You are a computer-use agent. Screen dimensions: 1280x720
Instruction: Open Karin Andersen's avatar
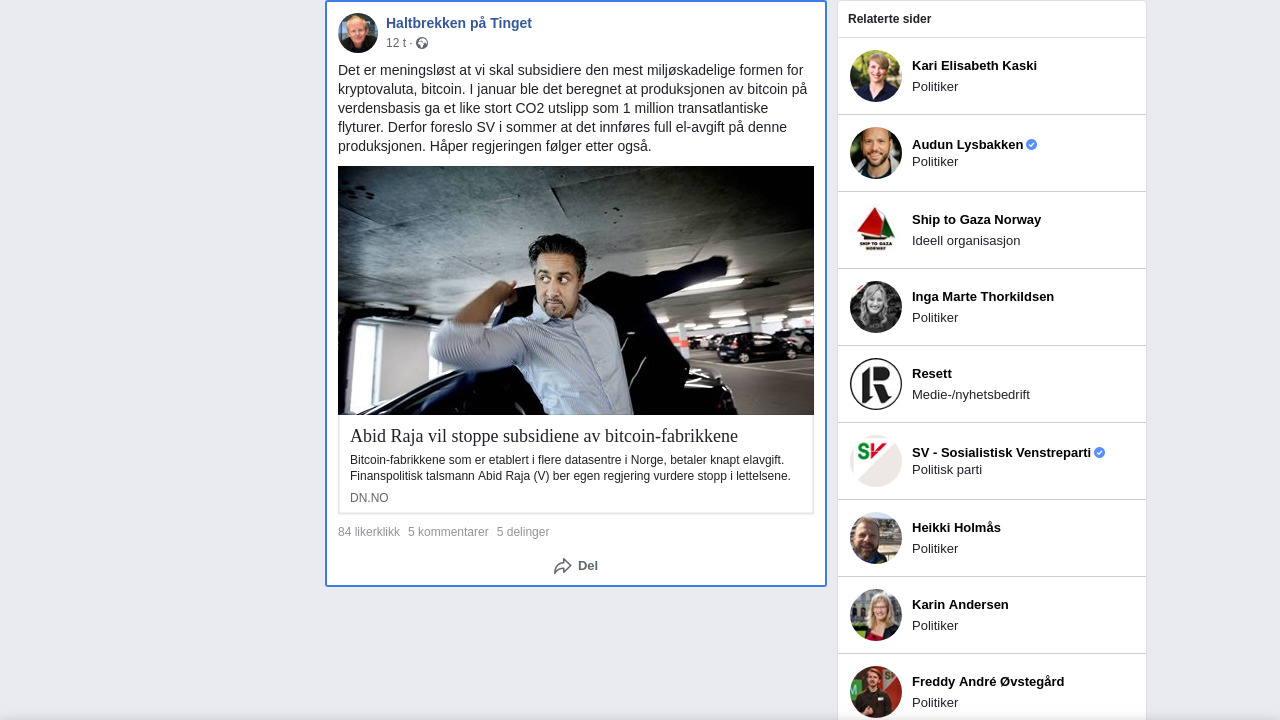pos(876,615)
